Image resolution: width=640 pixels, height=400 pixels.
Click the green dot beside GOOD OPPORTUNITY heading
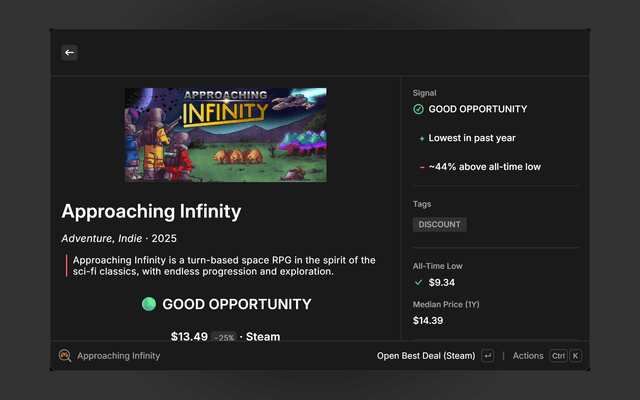point(149,304)
